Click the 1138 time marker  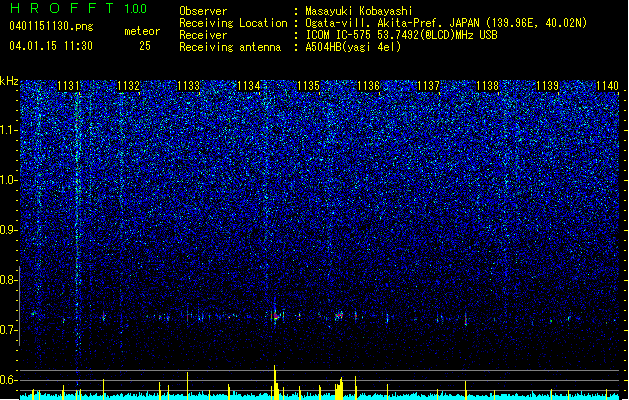pos(487,85)
